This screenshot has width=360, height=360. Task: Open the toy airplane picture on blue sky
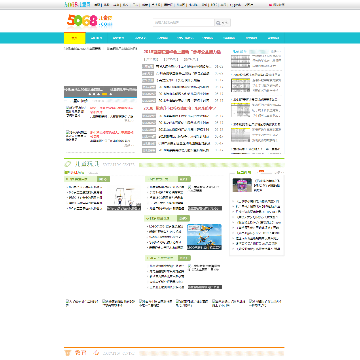[x=204, y=237]
